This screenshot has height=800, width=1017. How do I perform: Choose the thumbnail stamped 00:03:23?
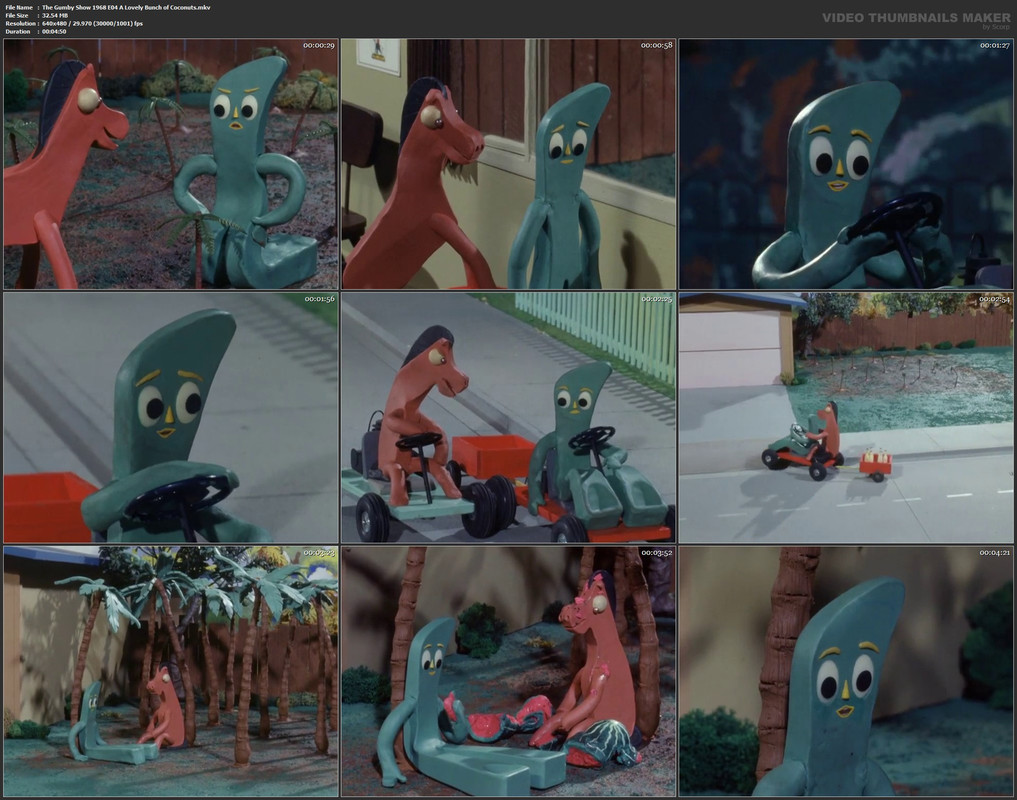171,671
